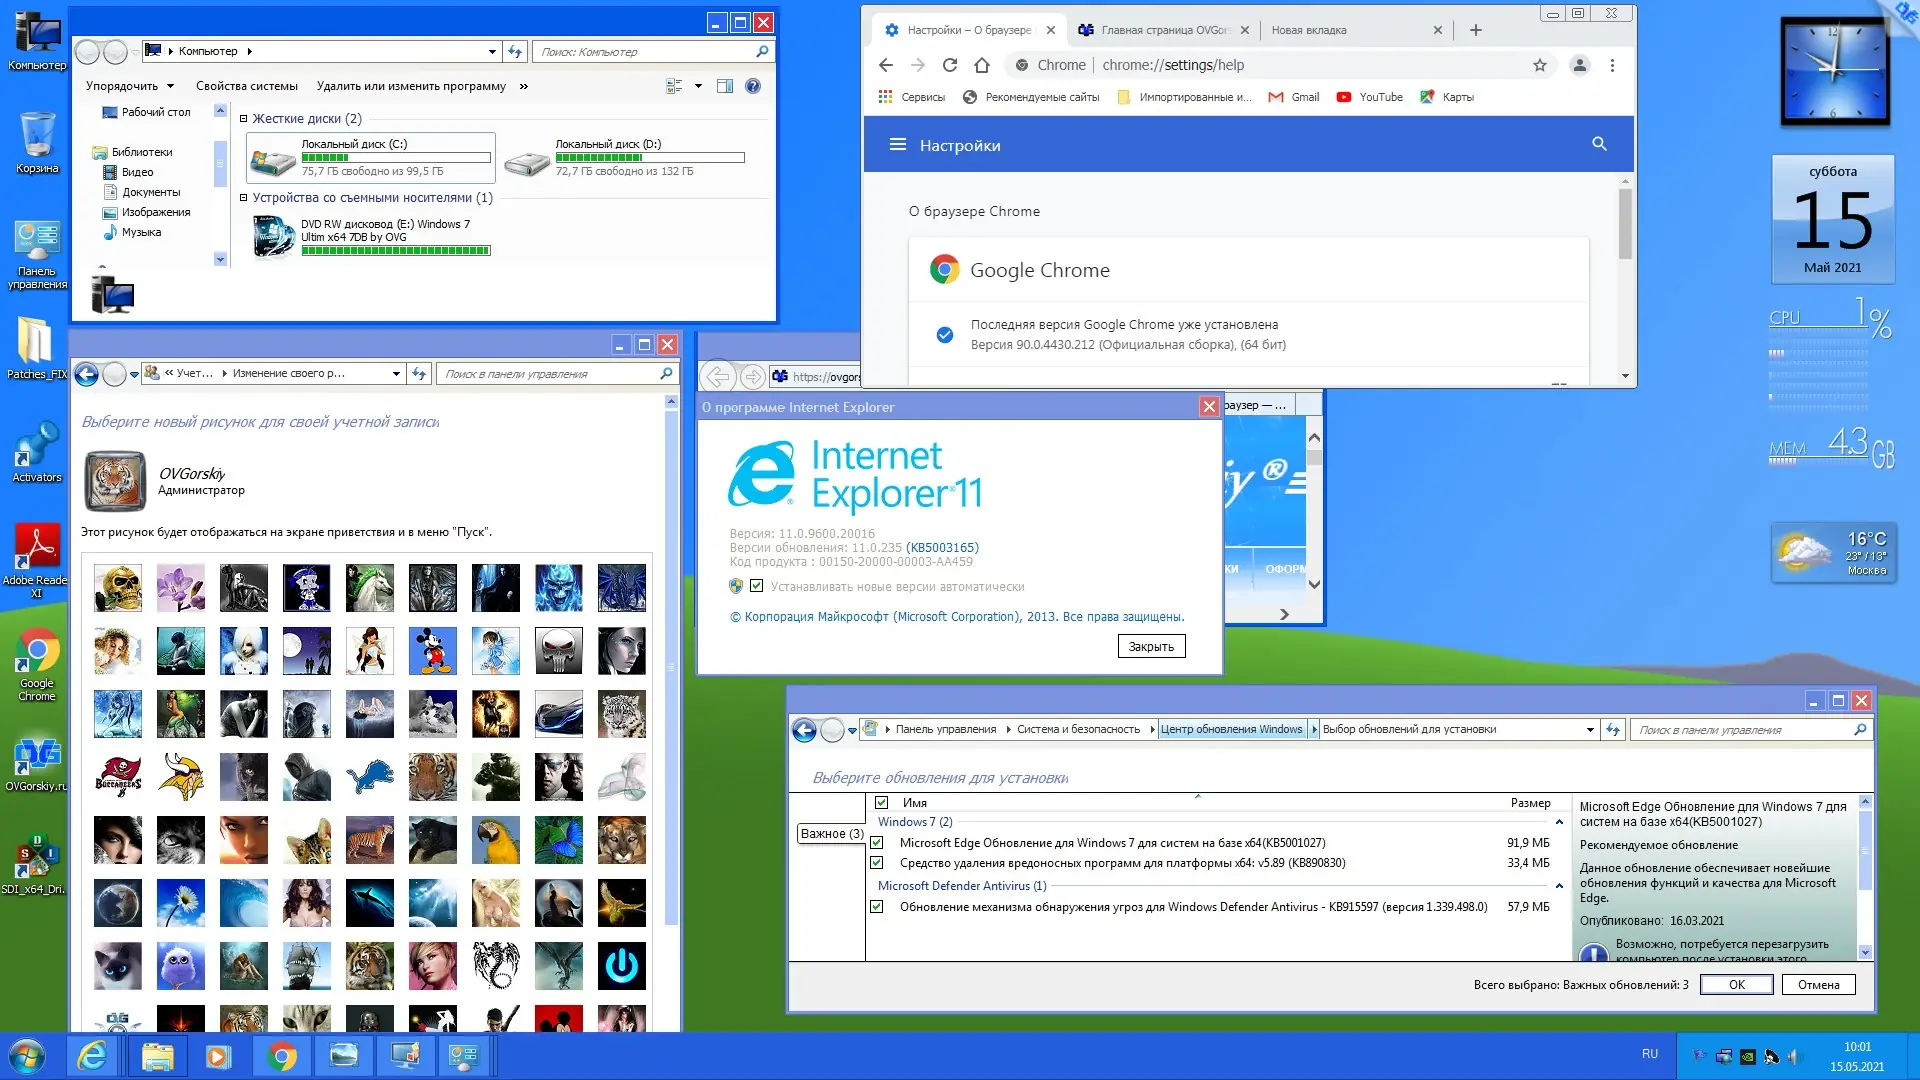Toggle automatic IE version install checkbox
Screen dimensions: 1920x1080
point(757,587)
